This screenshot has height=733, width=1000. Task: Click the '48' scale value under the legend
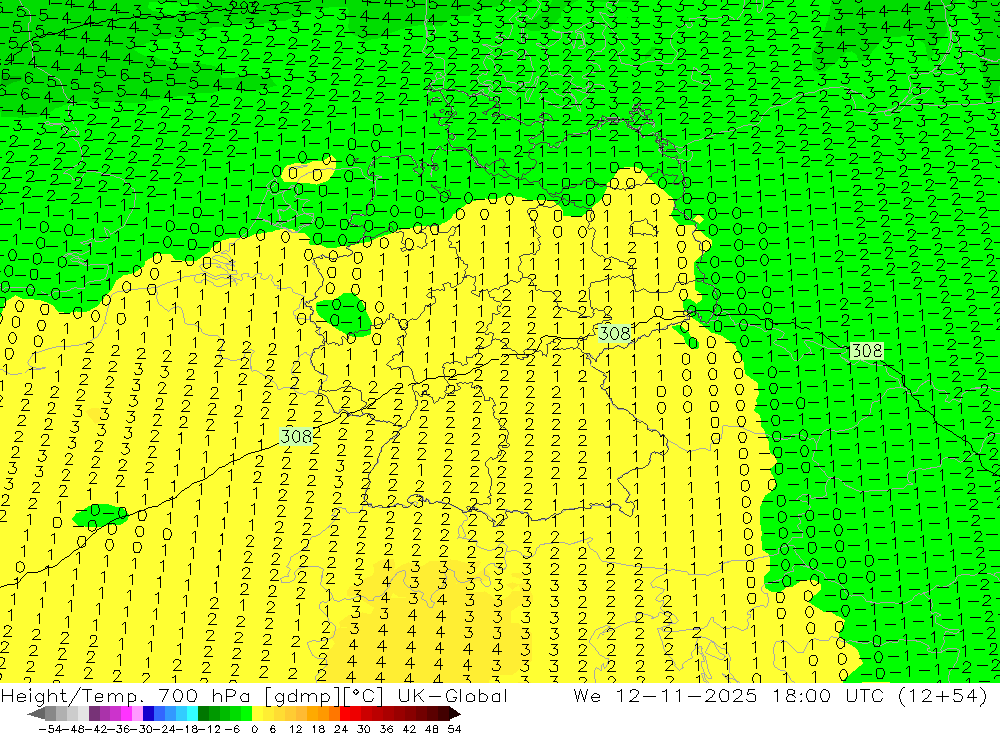[432, 729]
